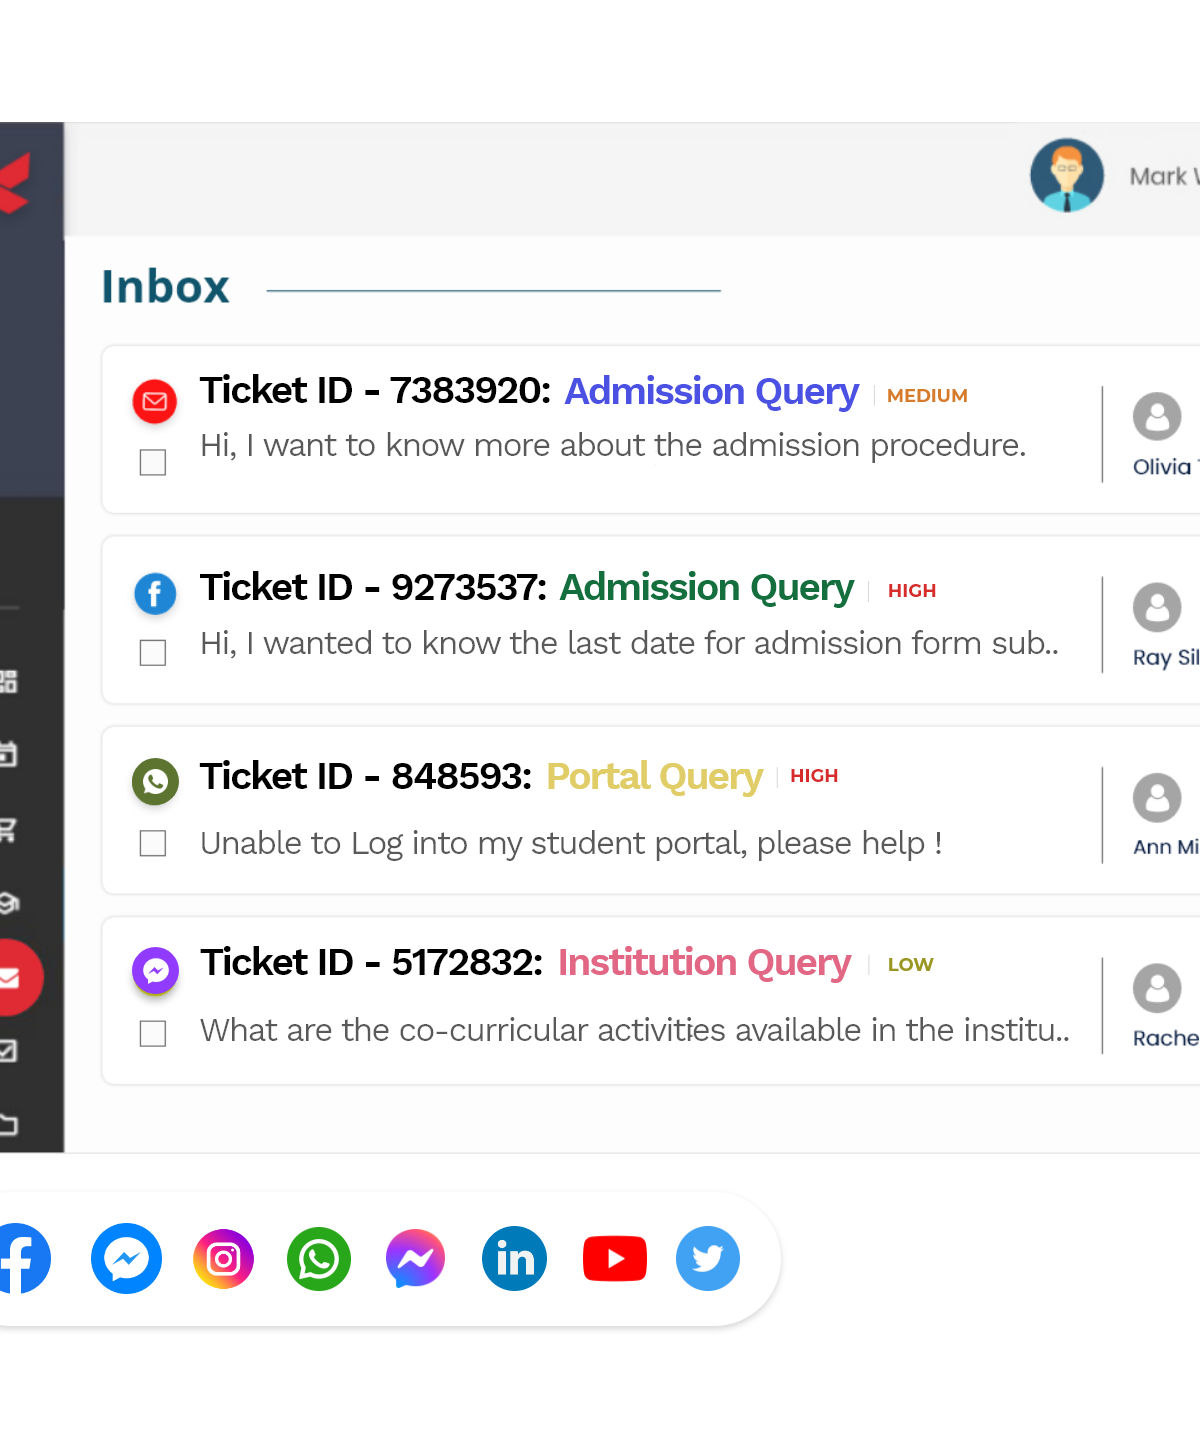
Task: Click the green WhatsApp icon in bottom bar
Action: pyautogui.click(x=319, y=1259)
